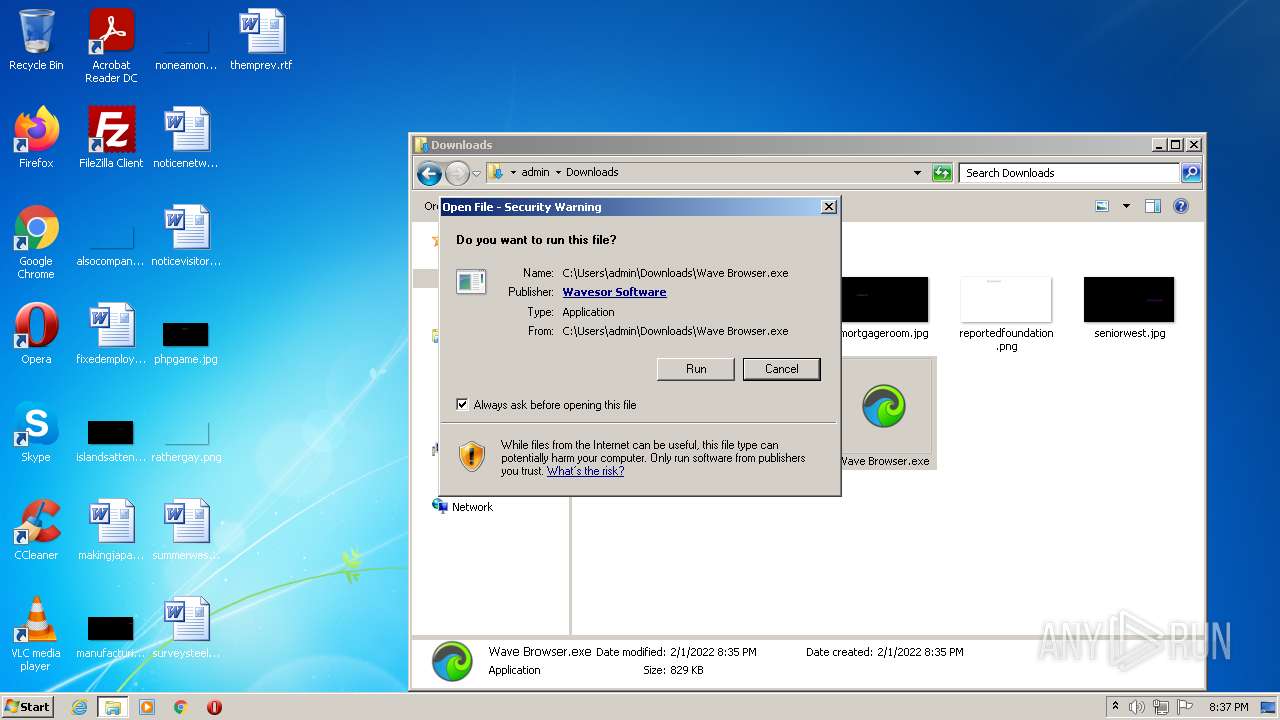Launch the Google Chrome desktop shortcut
Viewport: 1280px width, 720px height.
pos(36,243)
